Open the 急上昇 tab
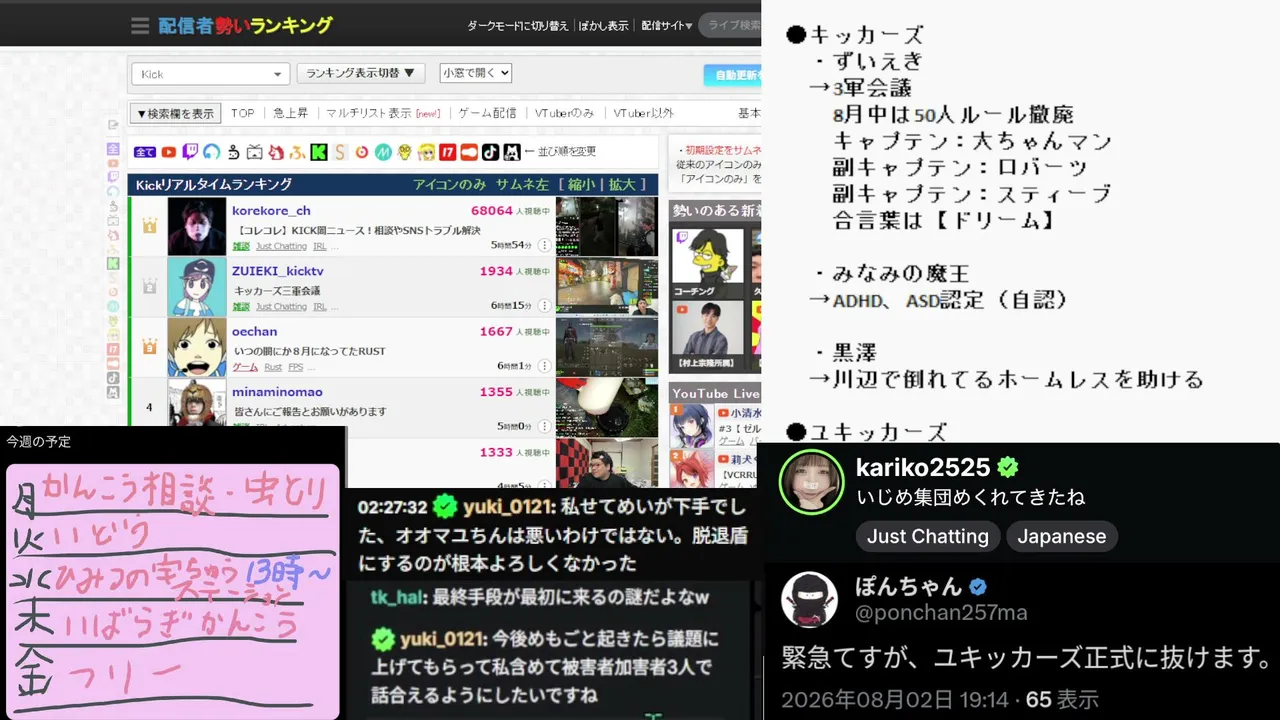1280x720 pixels. pyautogui.click(x=291, y=114)
